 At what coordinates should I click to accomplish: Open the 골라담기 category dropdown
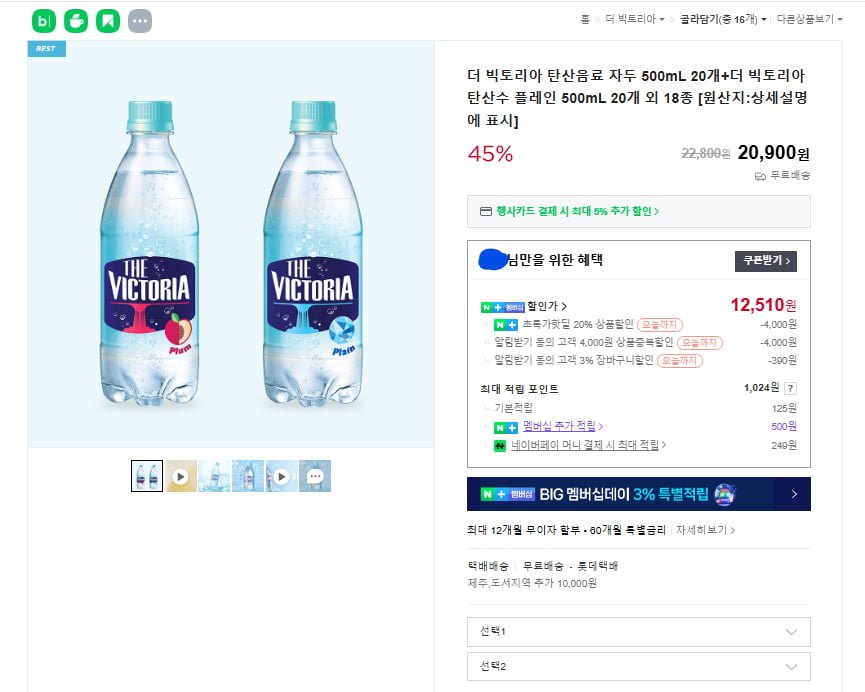click(x=723, y=19)
